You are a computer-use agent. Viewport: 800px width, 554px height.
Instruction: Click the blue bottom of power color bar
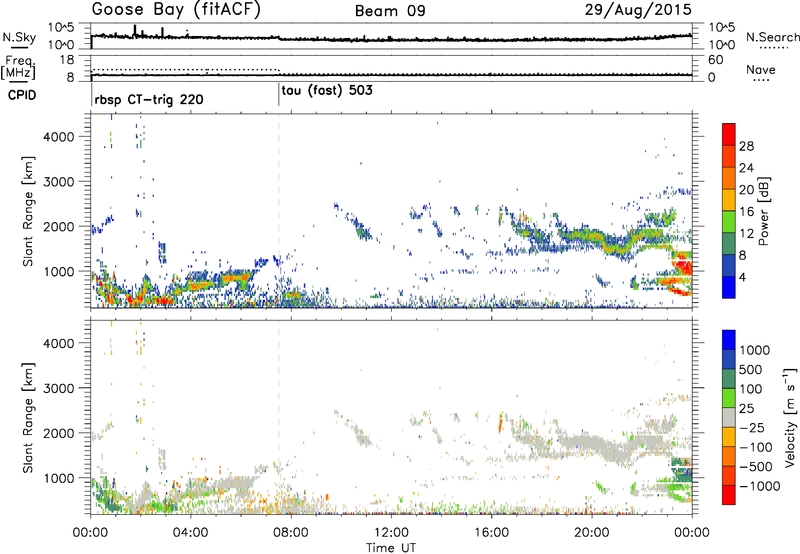(x=729, y=287)
